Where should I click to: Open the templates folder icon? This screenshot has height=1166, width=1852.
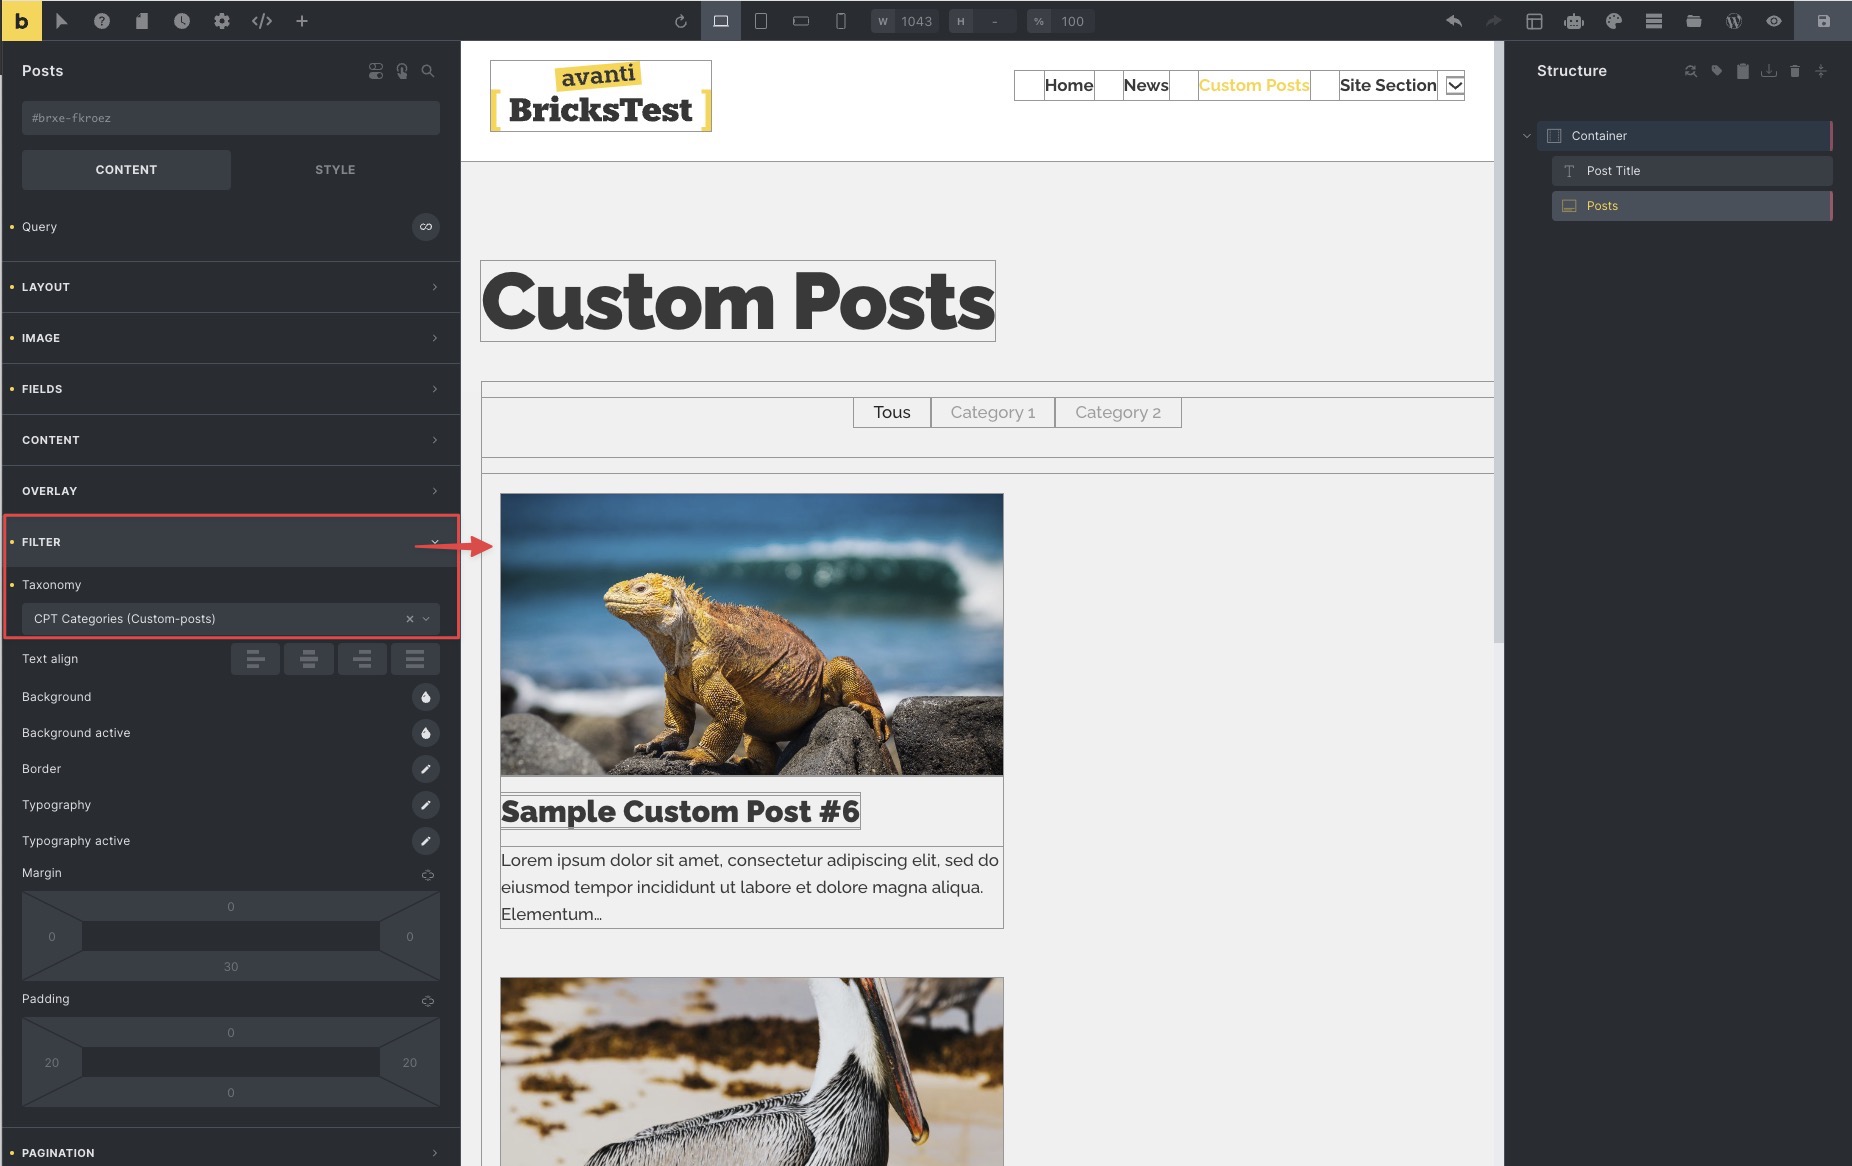[x=1694, y=21]
